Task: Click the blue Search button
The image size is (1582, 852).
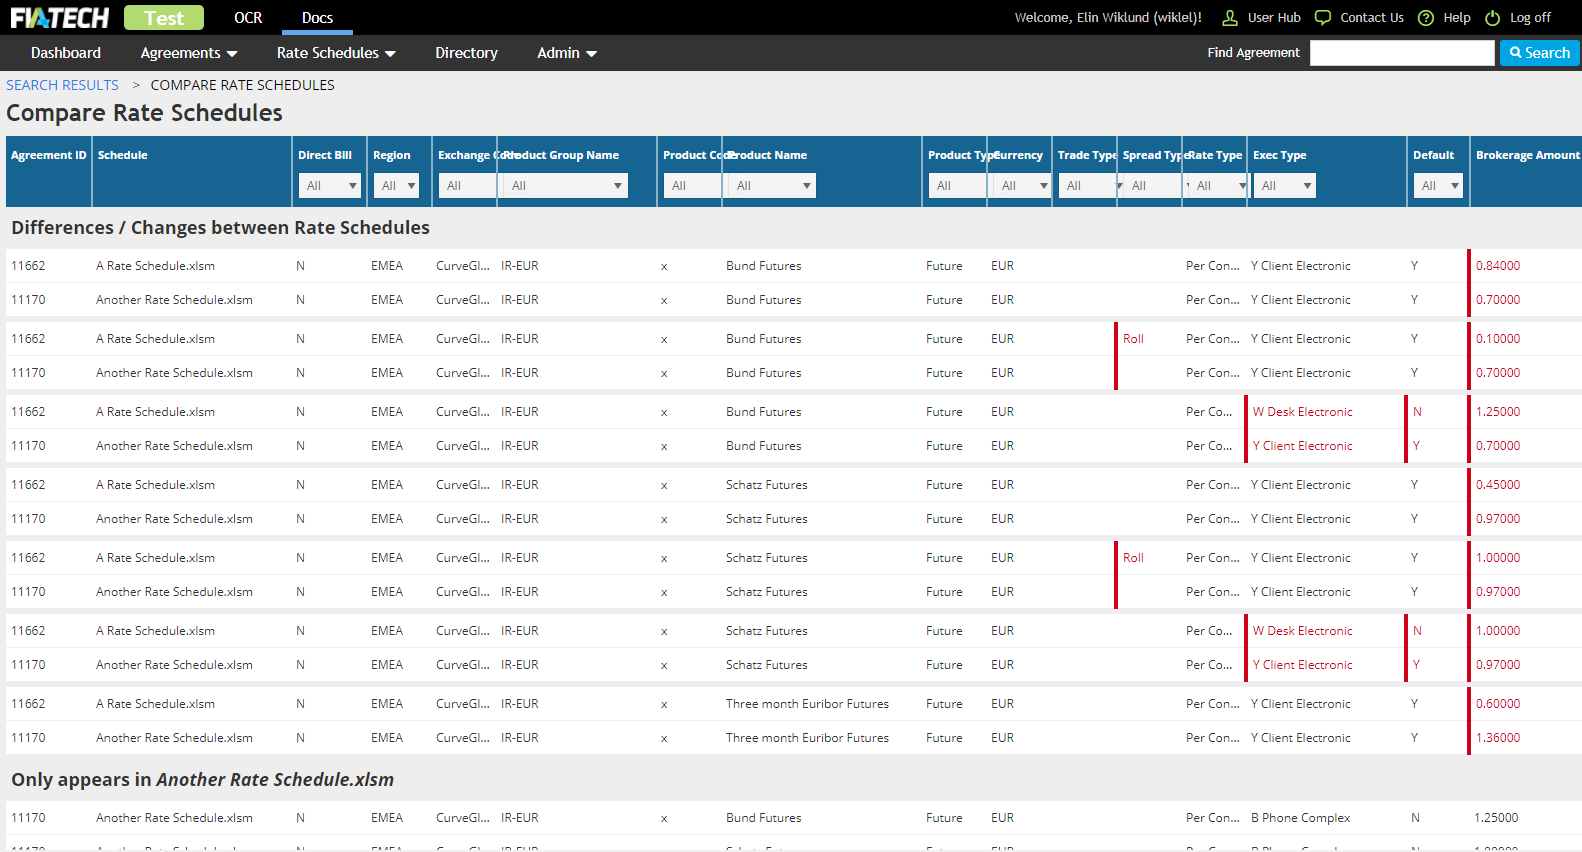Action: tap(1540, 53)
